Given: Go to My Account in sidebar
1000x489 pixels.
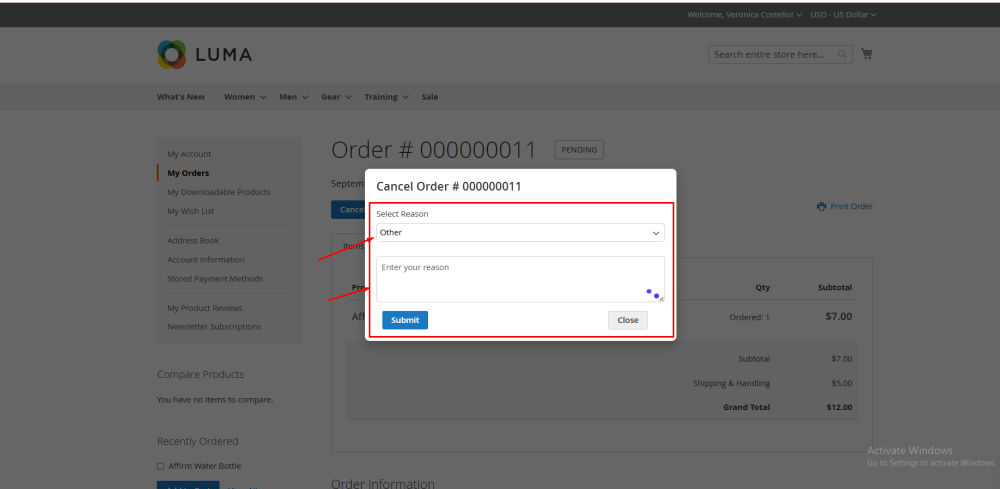Looking at the screenshot, I should click(189, 154).
